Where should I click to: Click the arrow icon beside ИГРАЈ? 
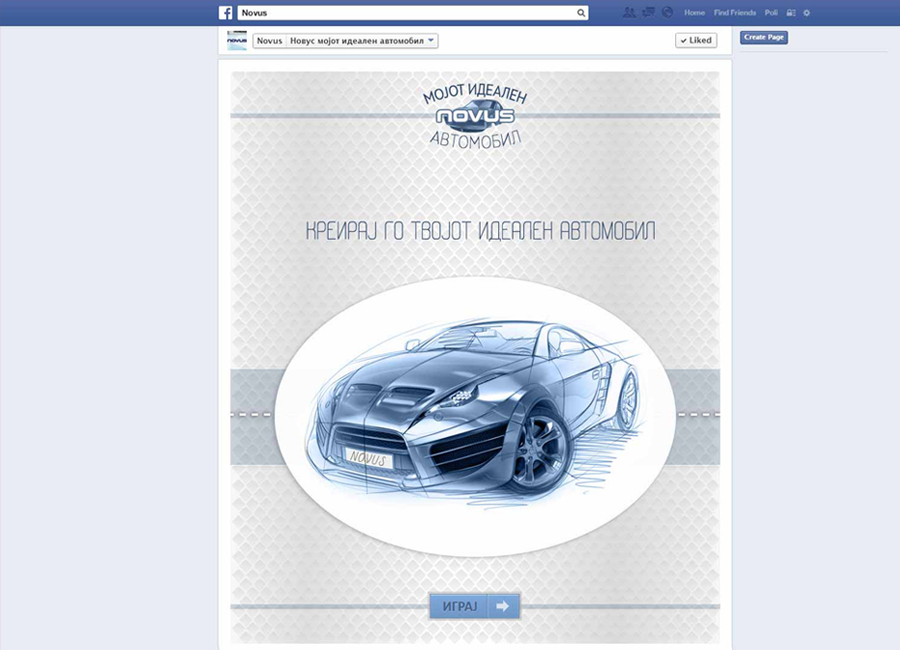(504, 606)
